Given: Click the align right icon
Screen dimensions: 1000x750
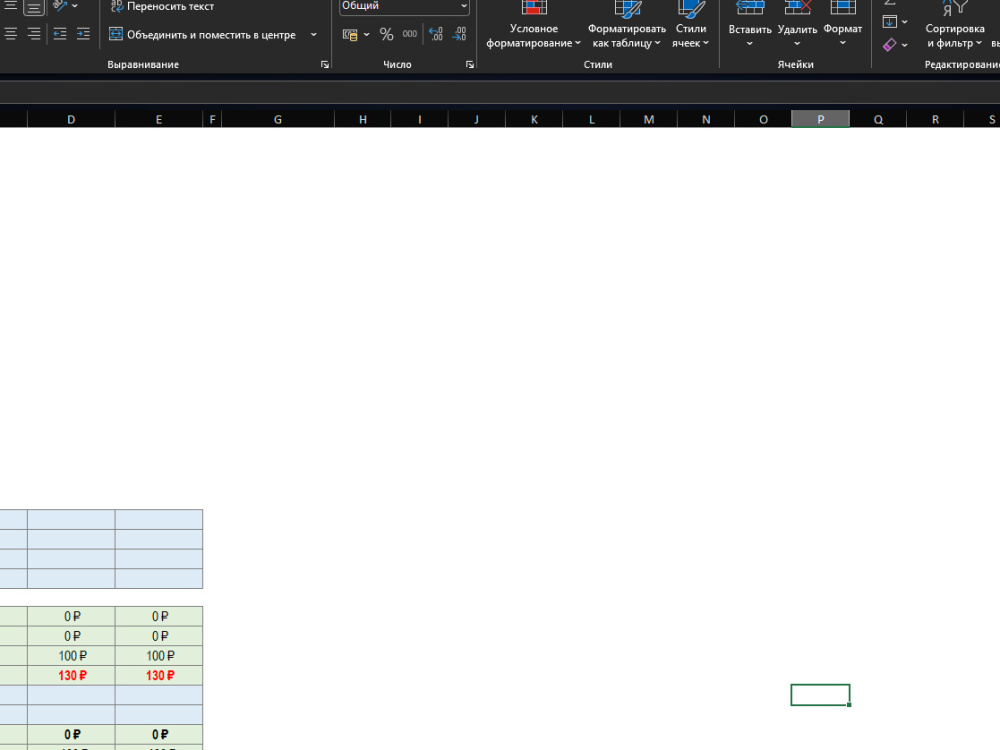Looking at the screenshot, I should click(34, 34).
